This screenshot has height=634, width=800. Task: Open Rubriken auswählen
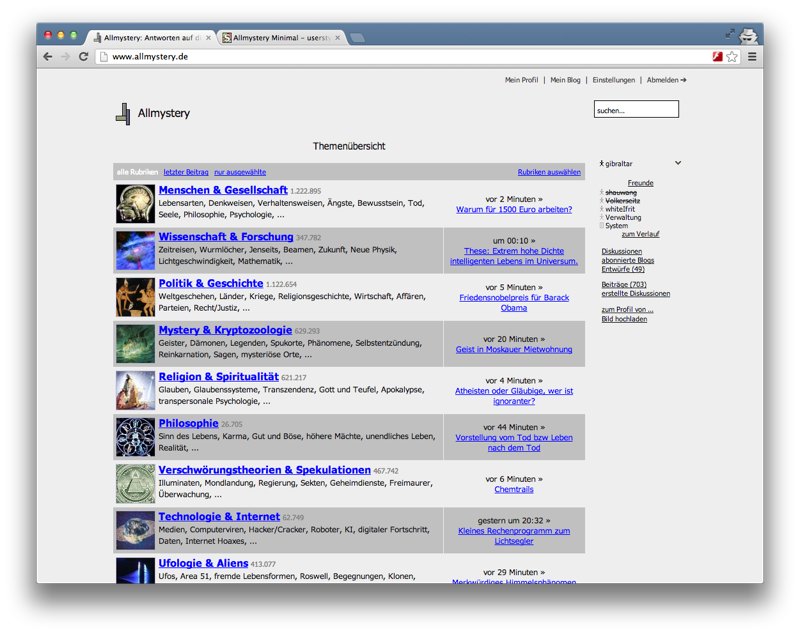pos(549,172)
